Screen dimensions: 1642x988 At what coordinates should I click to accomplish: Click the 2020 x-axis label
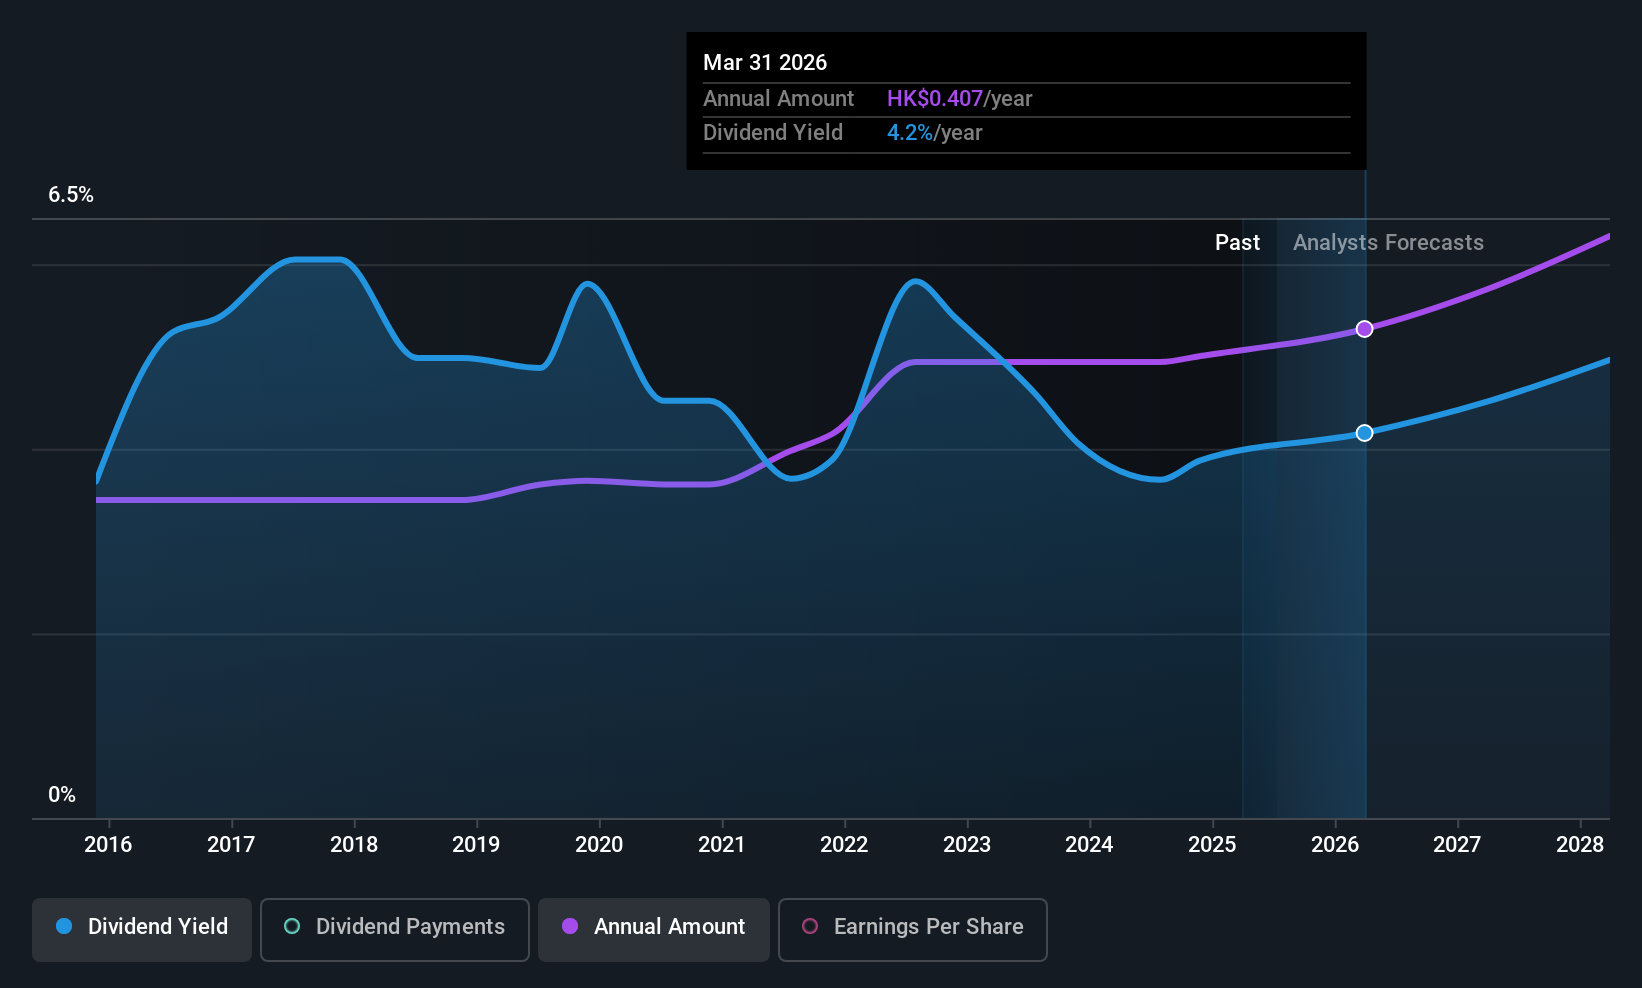tap(599, 845)
